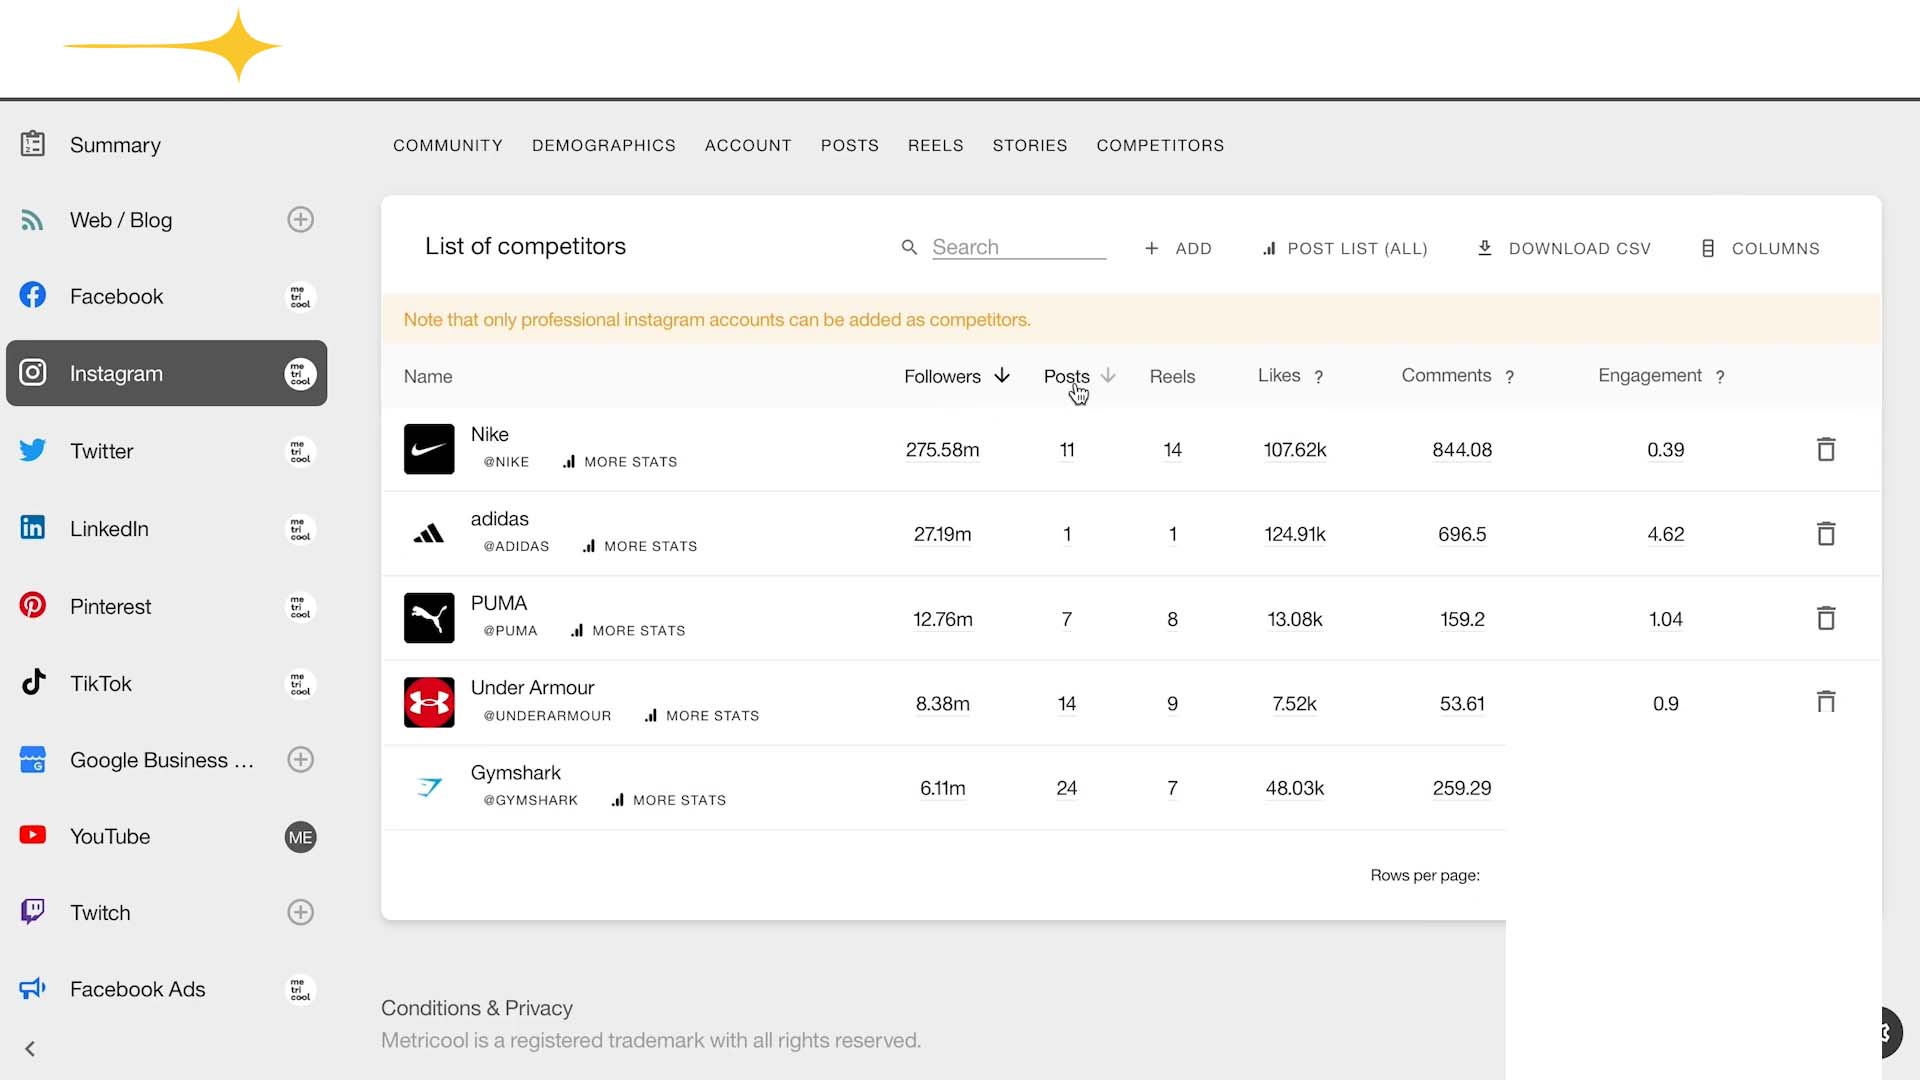
Task: Sort by Posts column
Action: point(1079,376)
